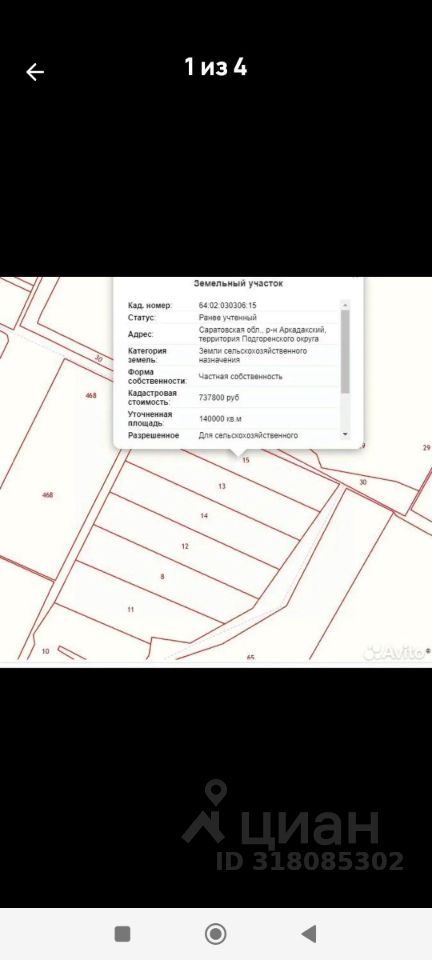
Task: Select parcel 11 on the map
Action: pyautogui.click(x=130, y=609)
